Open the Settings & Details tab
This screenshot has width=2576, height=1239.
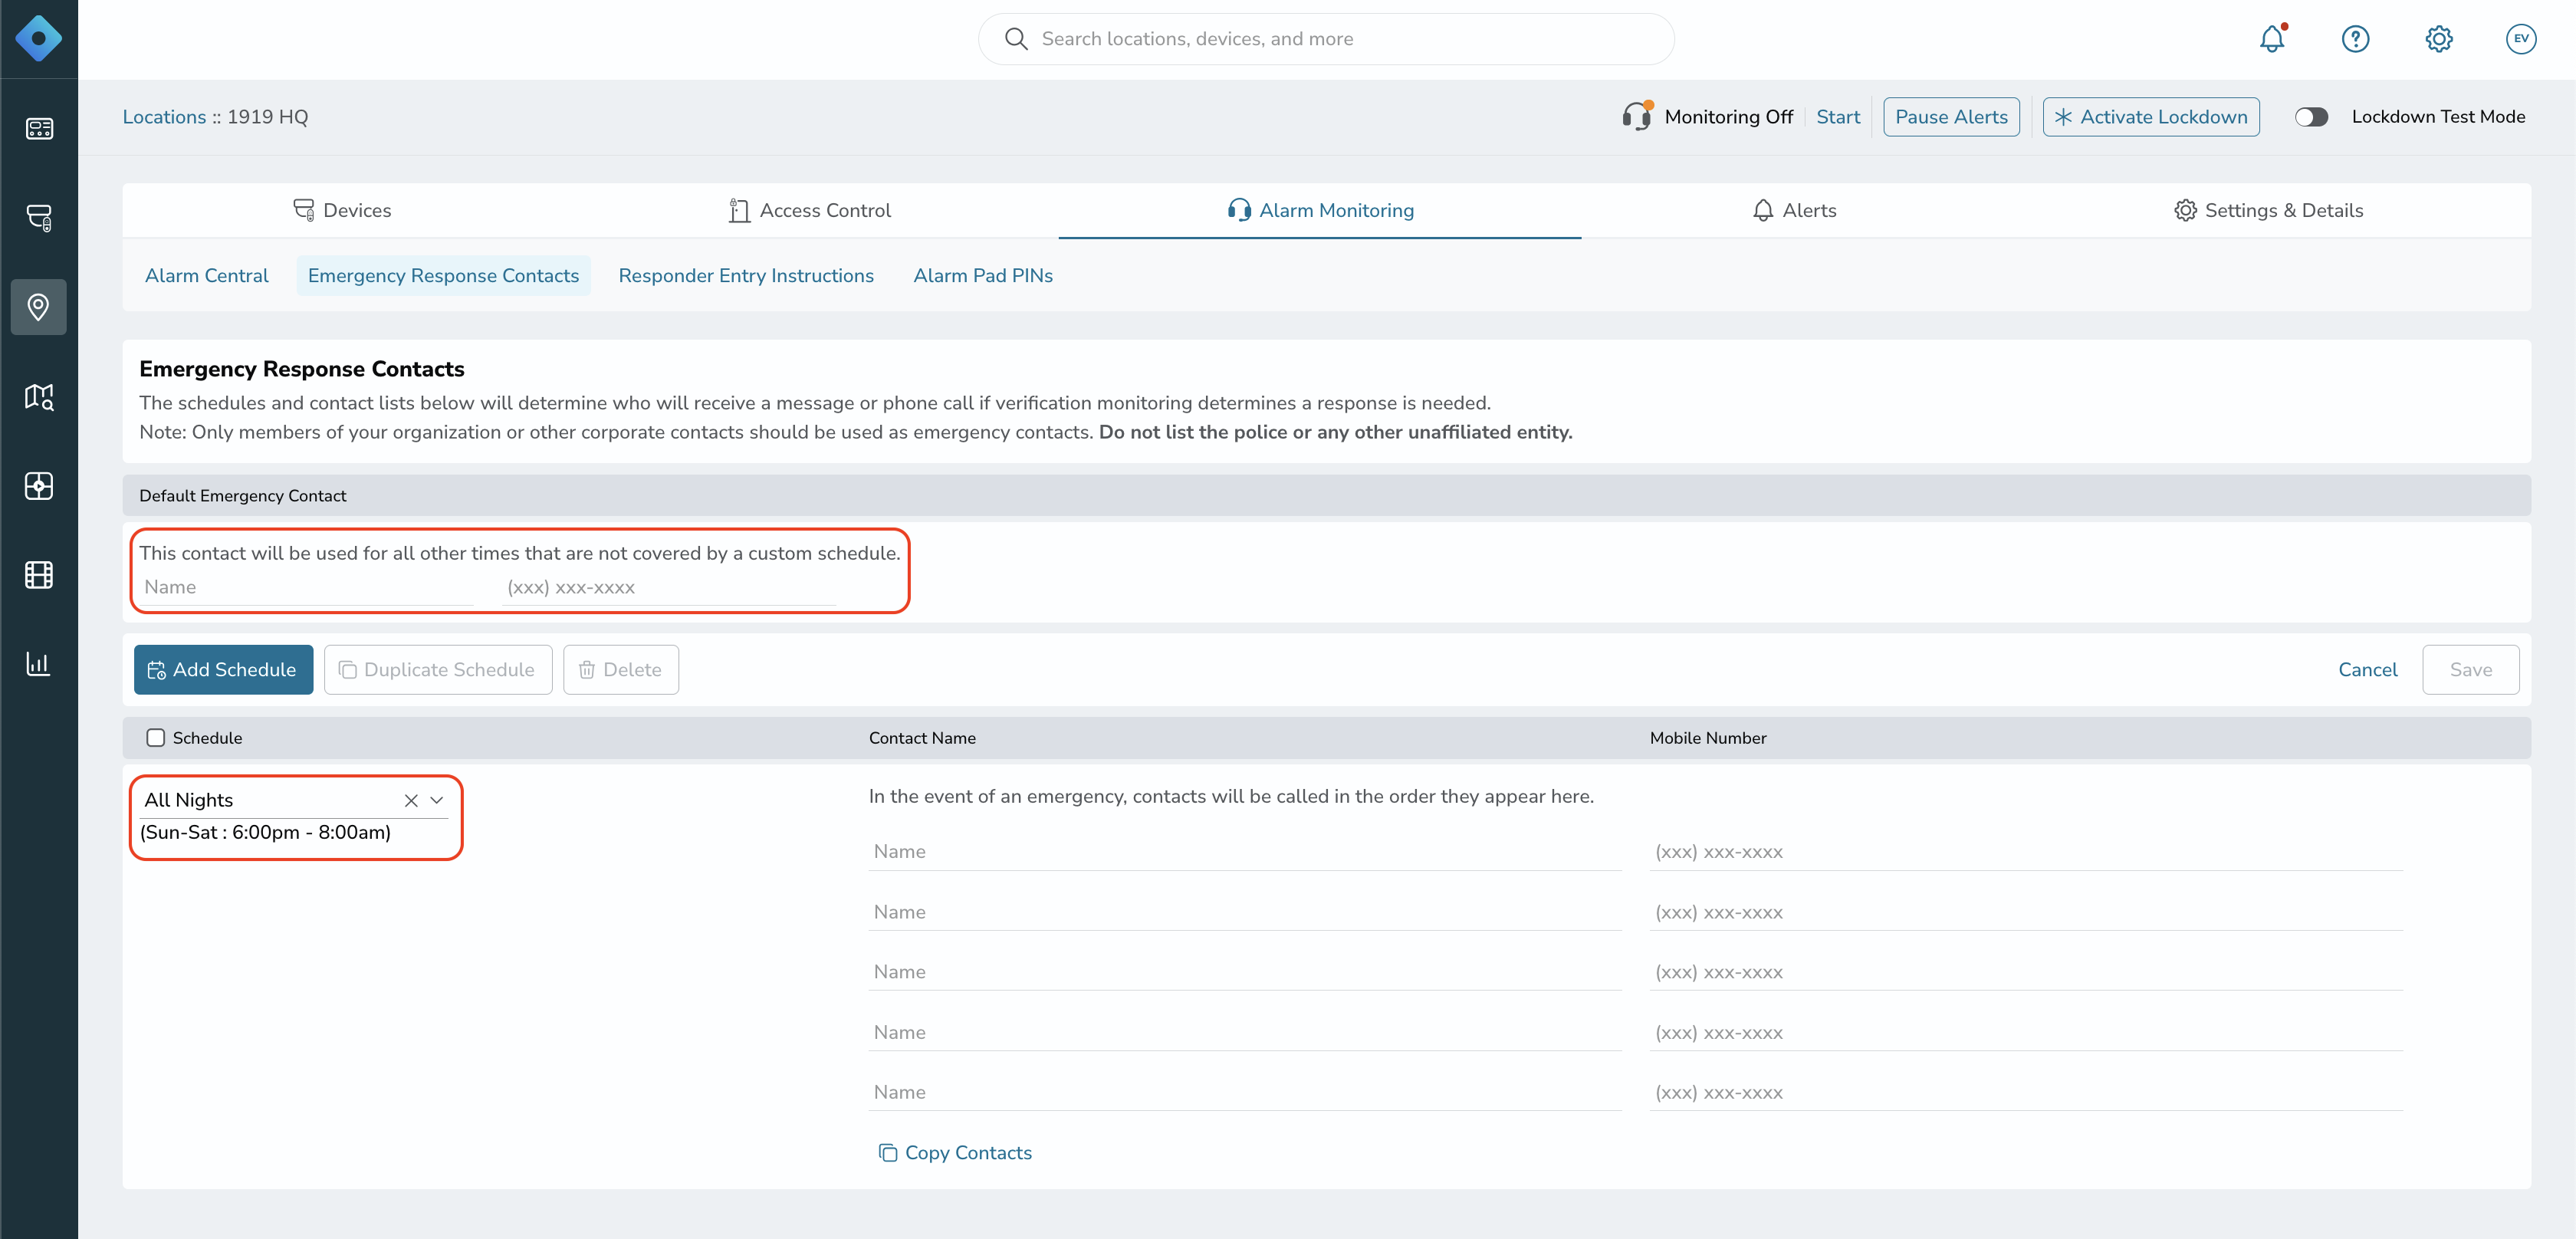coord(2268,210)
